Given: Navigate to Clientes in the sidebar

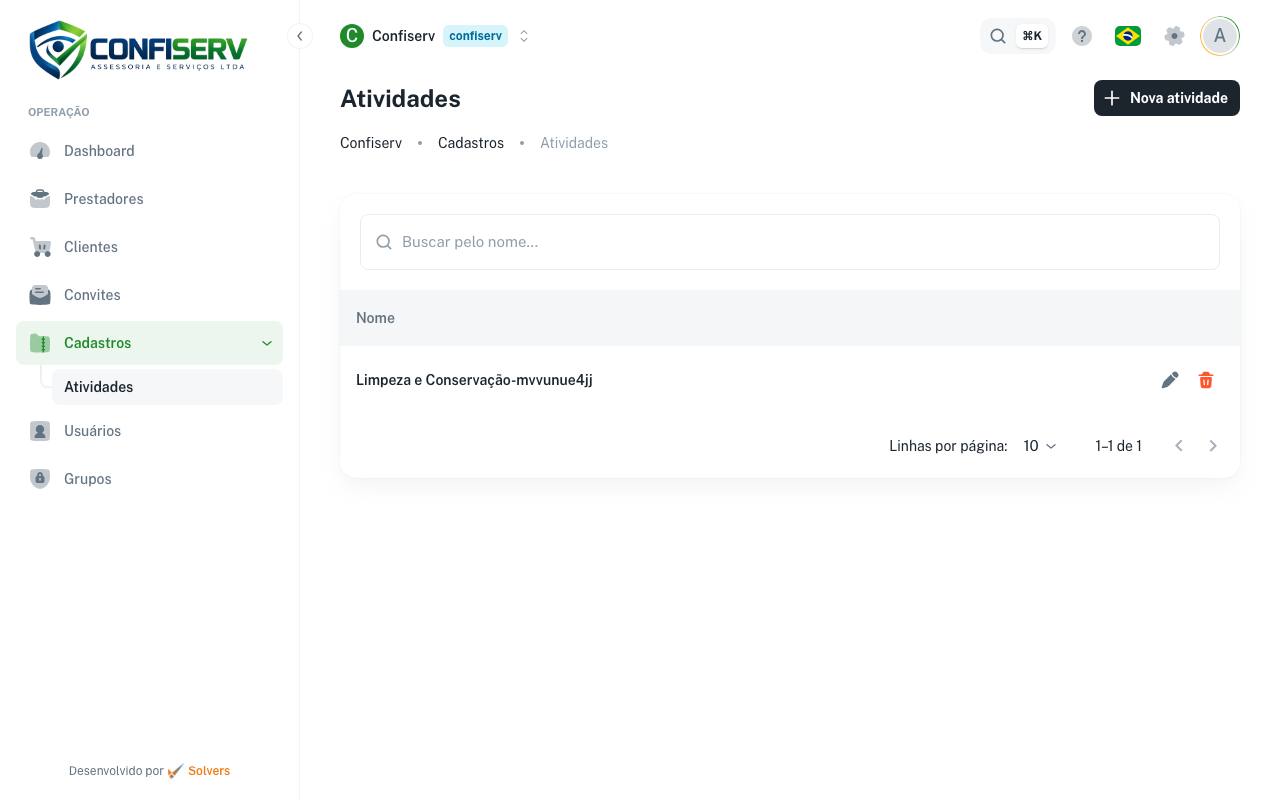Looking at the screenshot, I should pos(150,247).
